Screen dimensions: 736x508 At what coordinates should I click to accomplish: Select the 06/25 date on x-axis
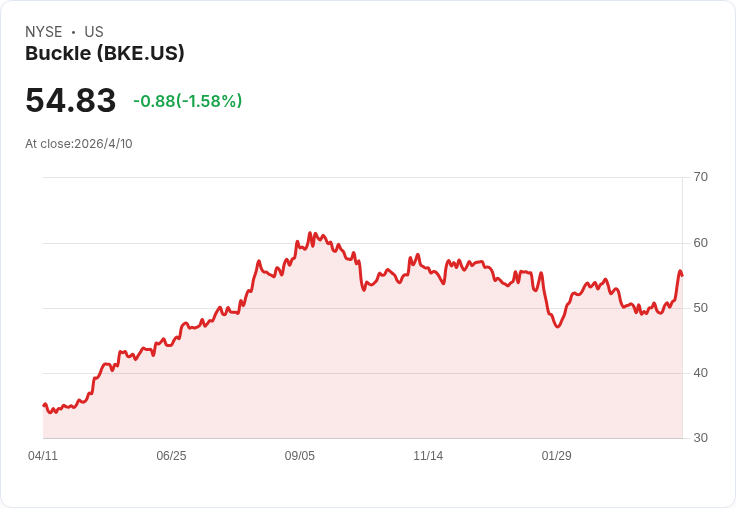[x=171, y=456]
